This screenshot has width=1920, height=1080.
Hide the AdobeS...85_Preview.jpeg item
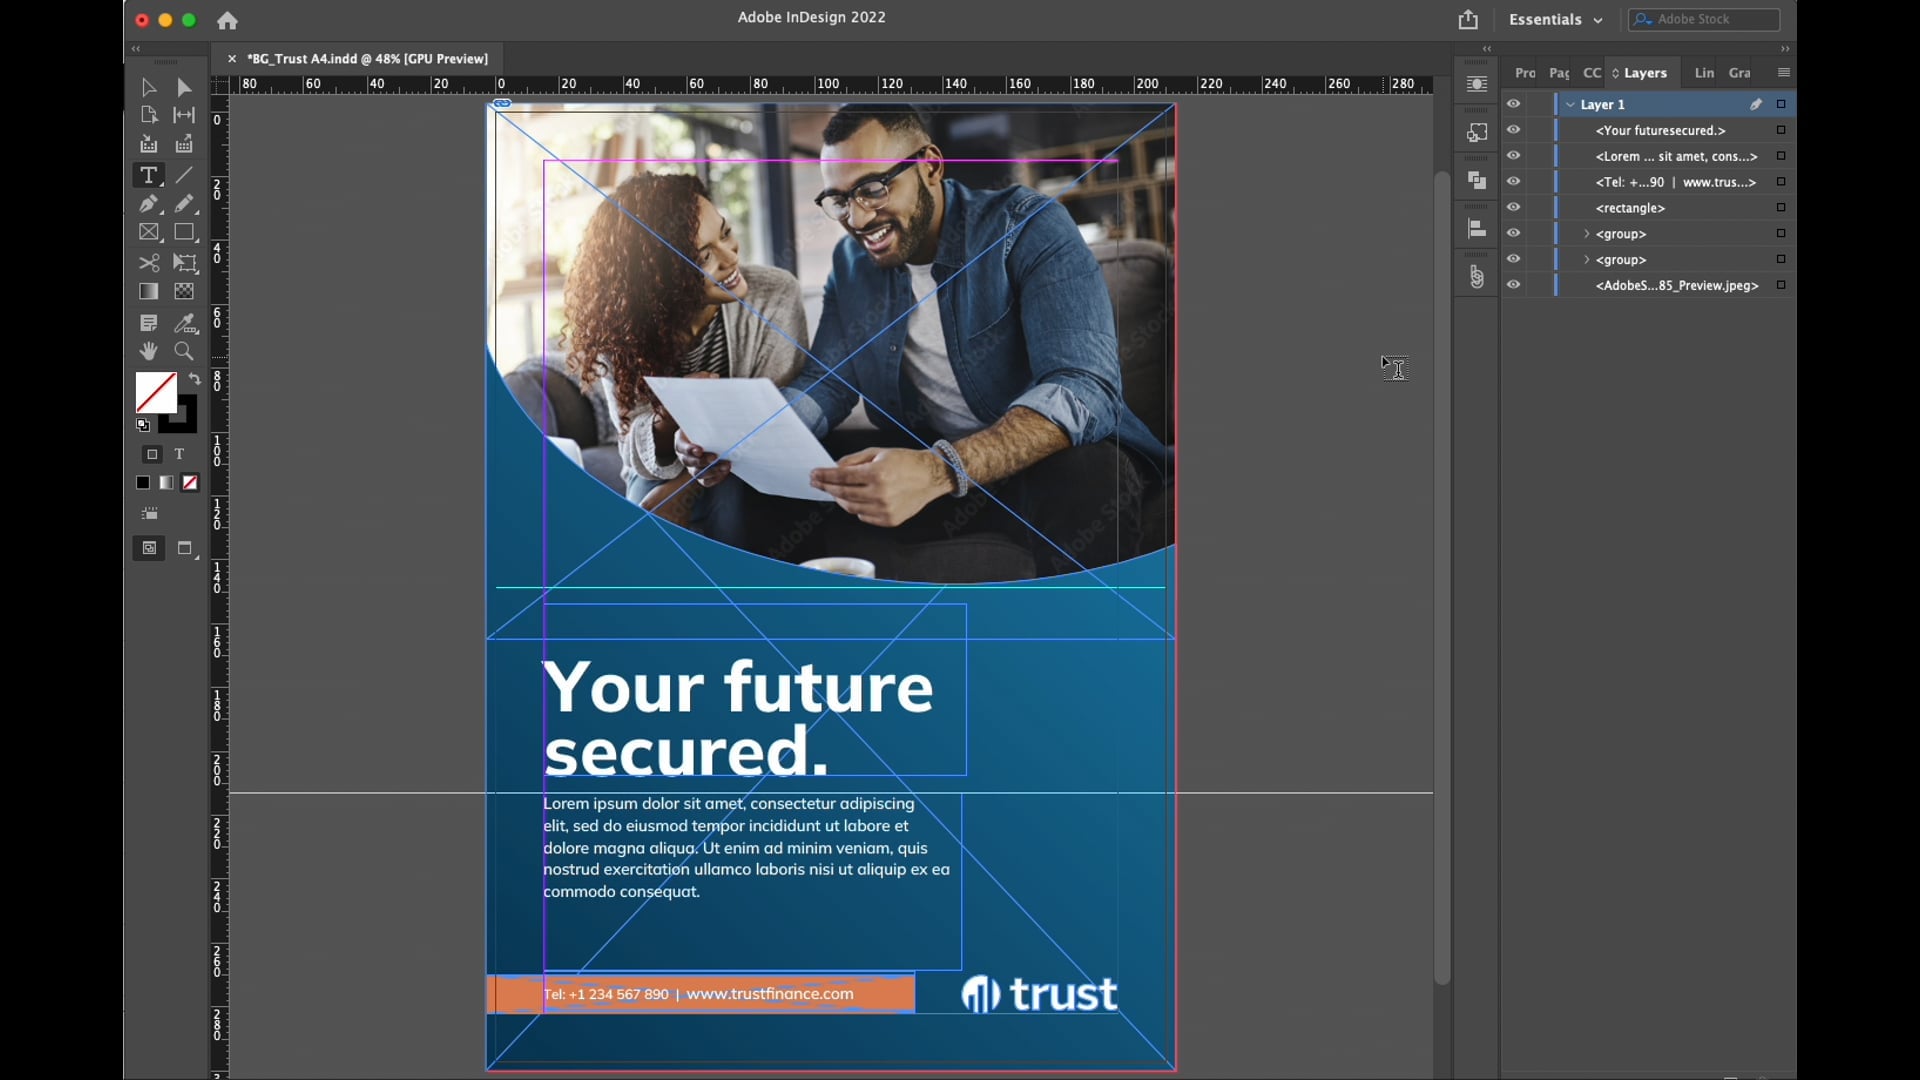point(1514,285)
